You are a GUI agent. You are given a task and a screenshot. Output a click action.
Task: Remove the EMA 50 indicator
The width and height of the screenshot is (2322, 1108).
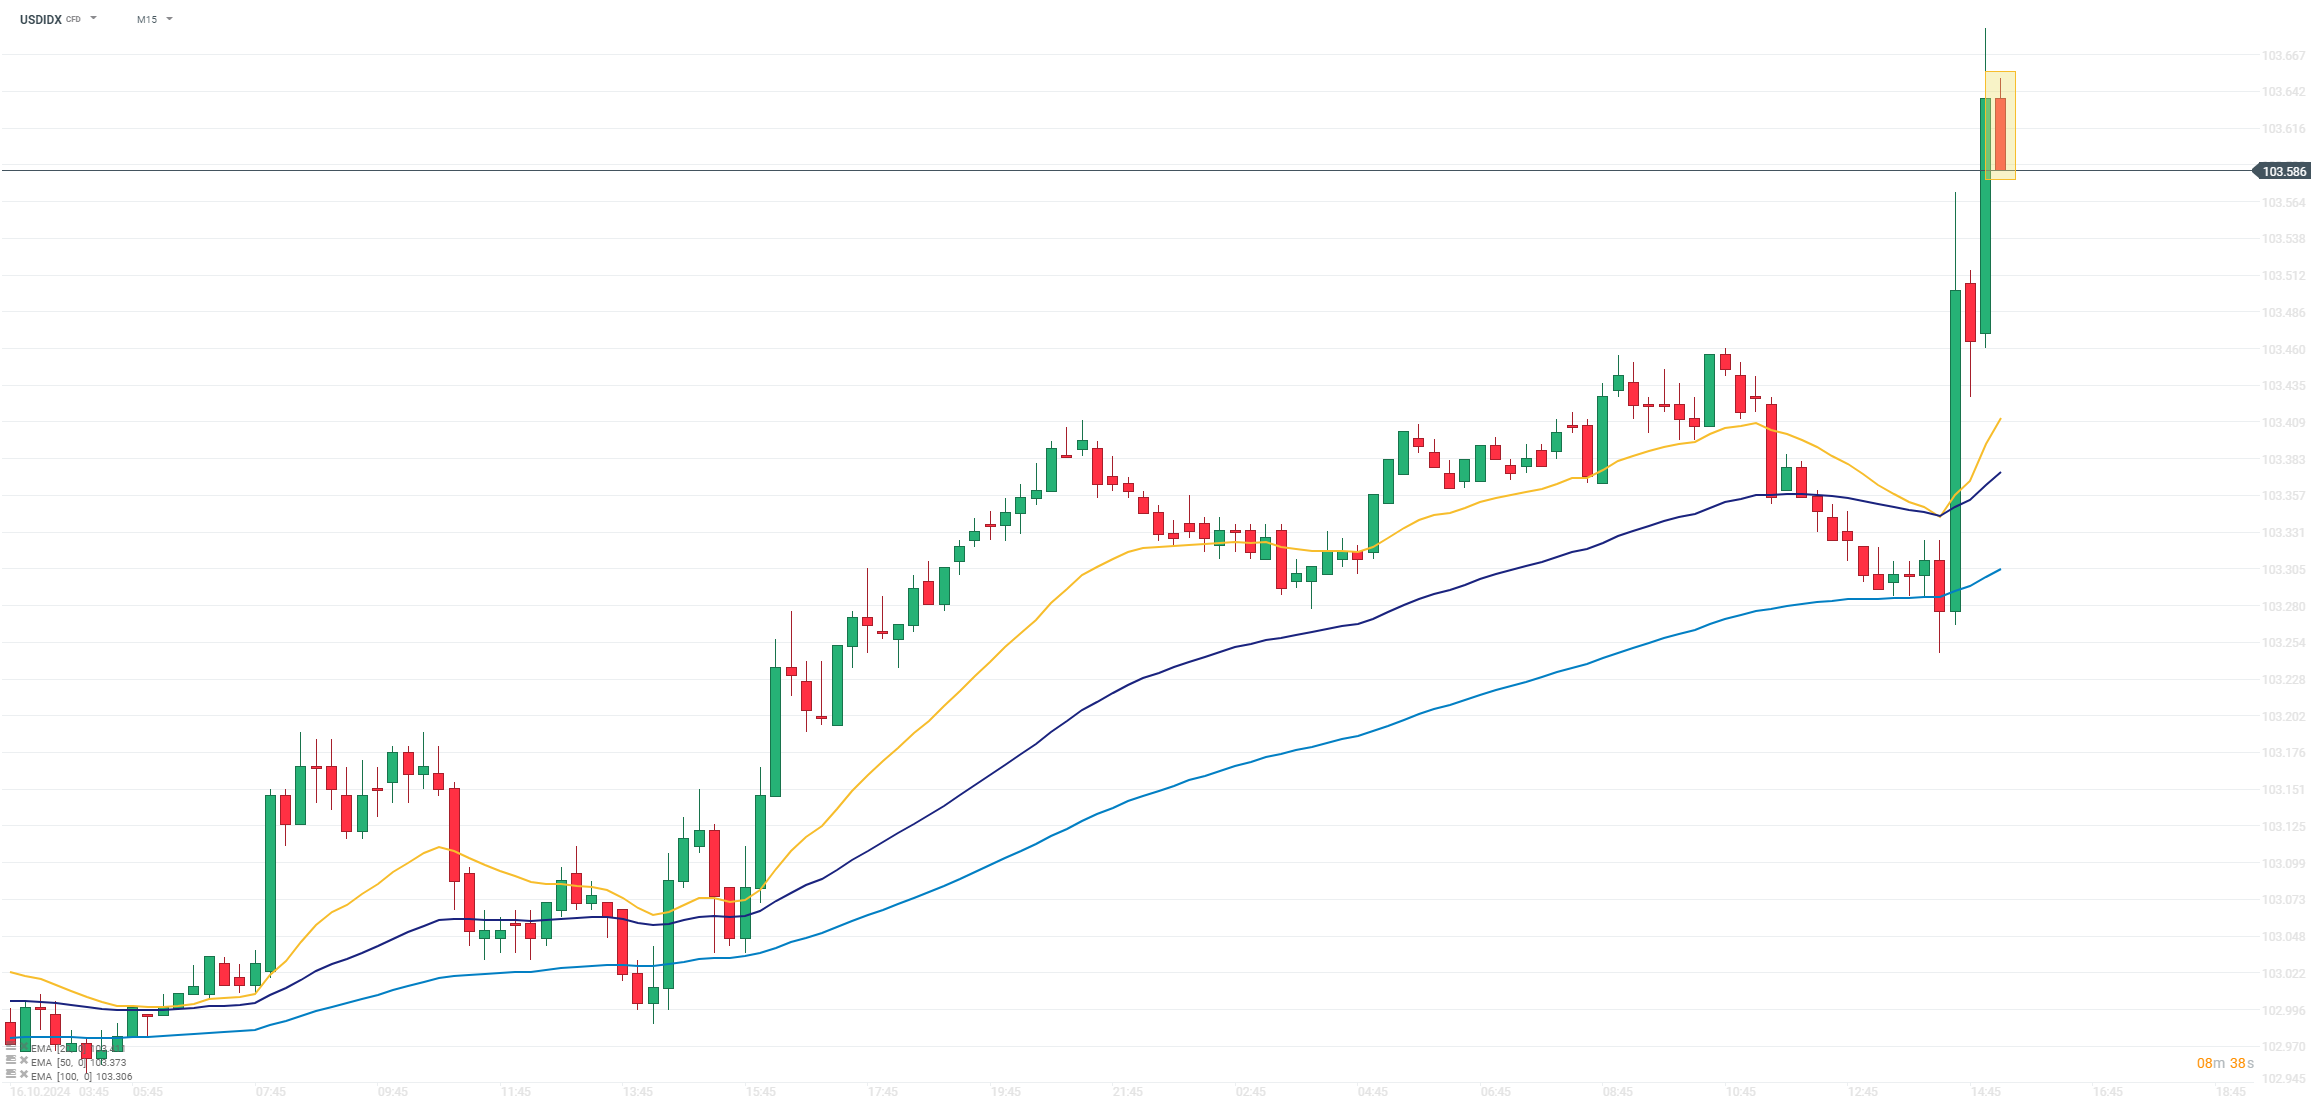(x=24, y=1061)
